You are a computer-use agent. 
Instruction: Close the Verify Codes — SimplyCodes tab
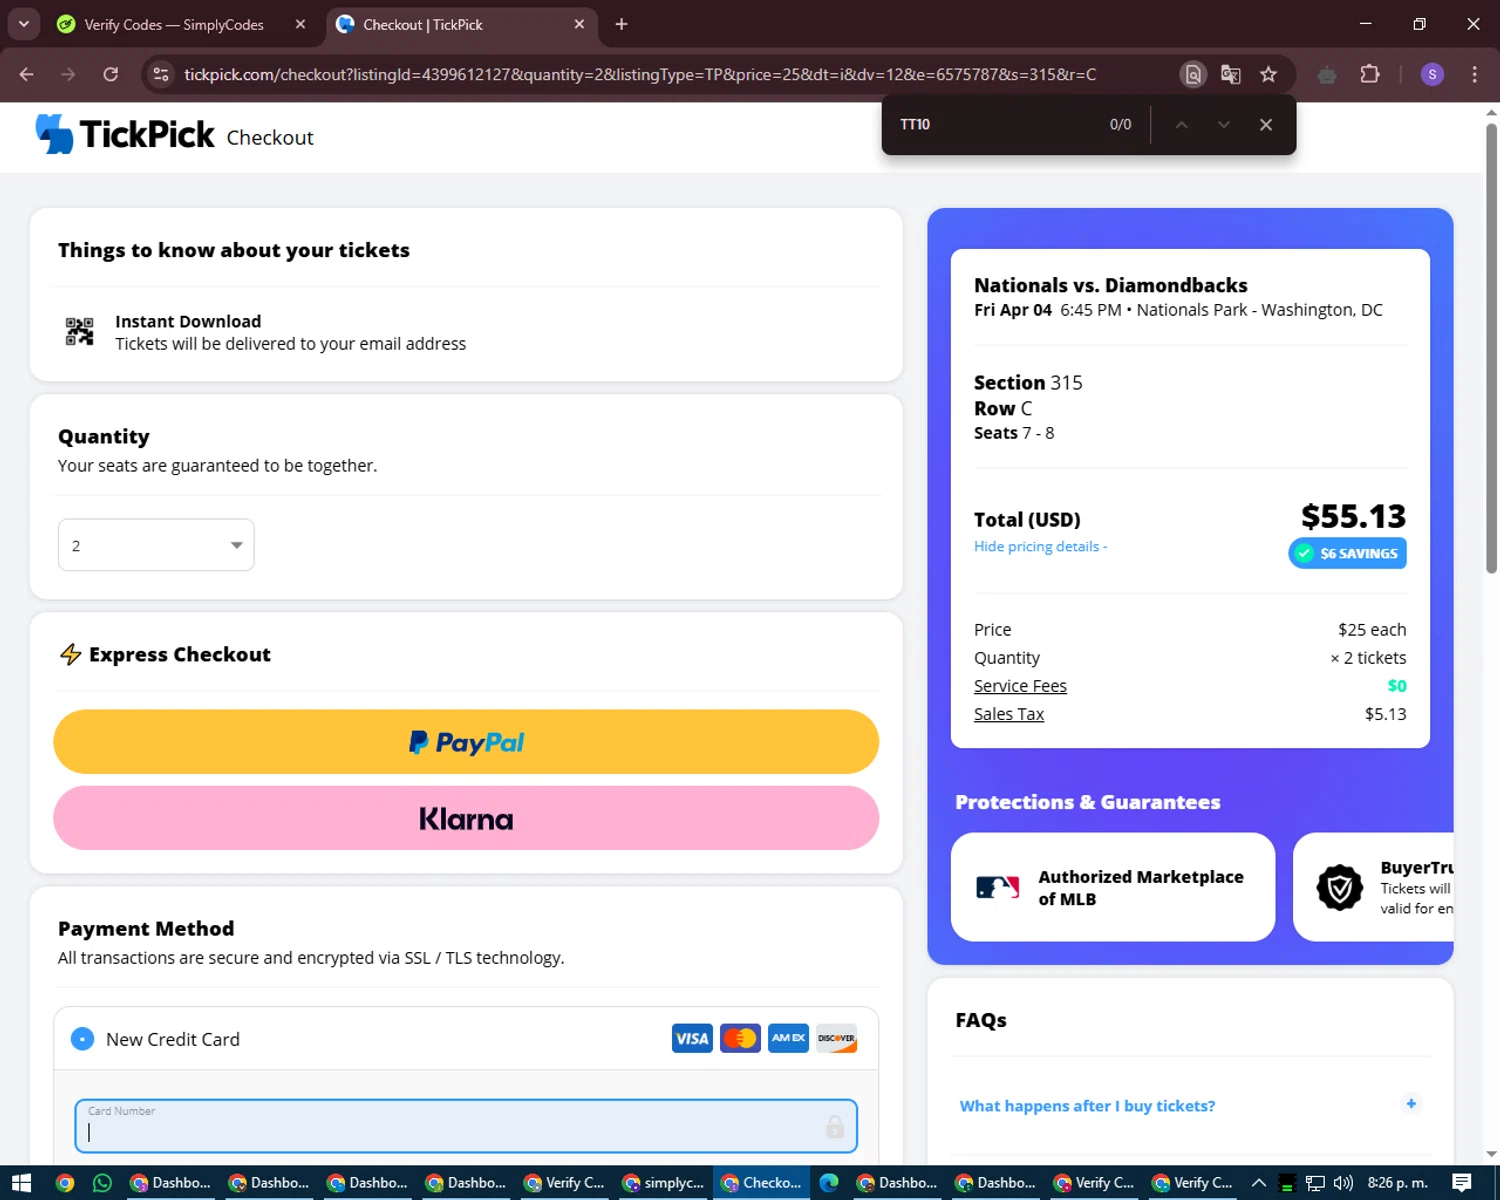click(x=300, y=24)
